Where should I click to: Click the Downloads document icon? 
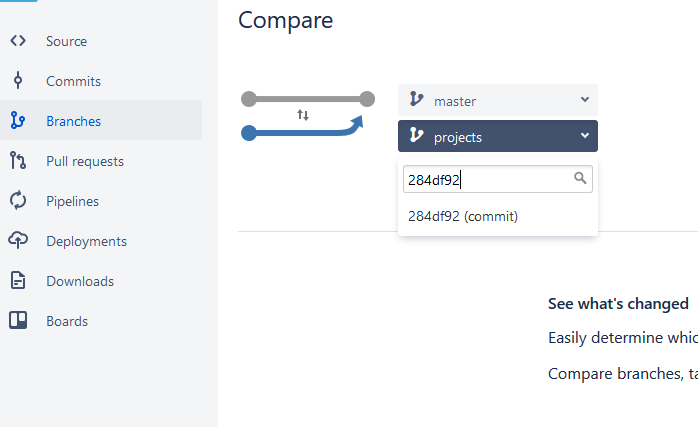(18, 281)
